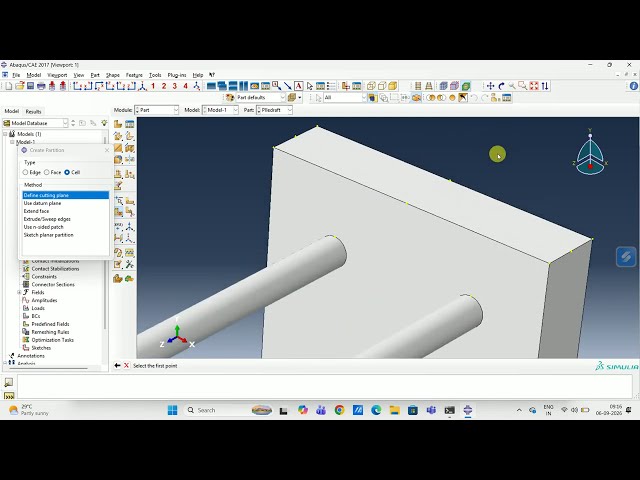
Task: Click the Loads tree item
Action: pos(38,308)
